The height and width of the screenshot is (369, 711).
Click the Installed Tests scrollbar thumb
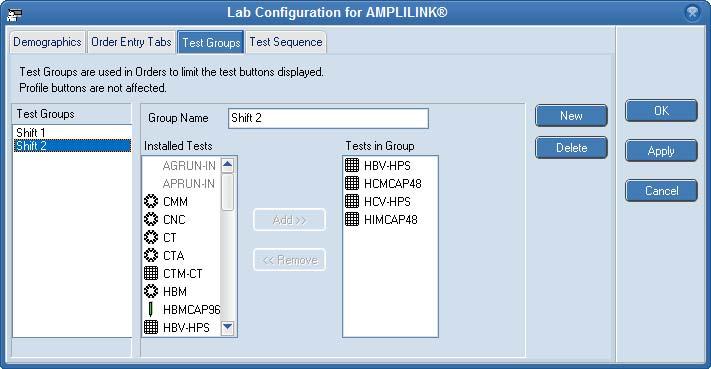(227, 192)
